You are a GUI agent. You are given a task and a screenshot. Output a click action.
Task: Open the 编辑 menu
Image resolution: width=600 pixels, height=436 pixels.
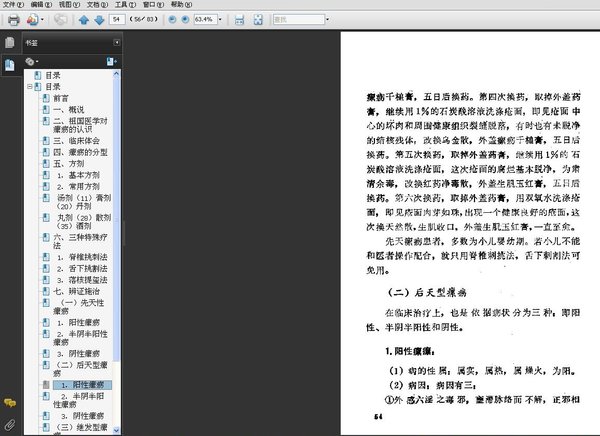(41, 5)
